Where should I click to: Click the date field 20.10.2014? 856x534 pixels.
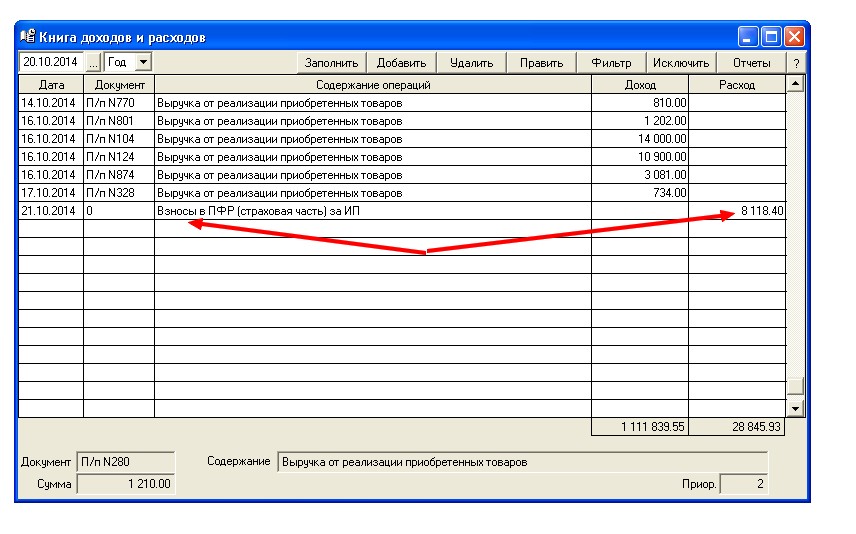[x=51, y=62]
